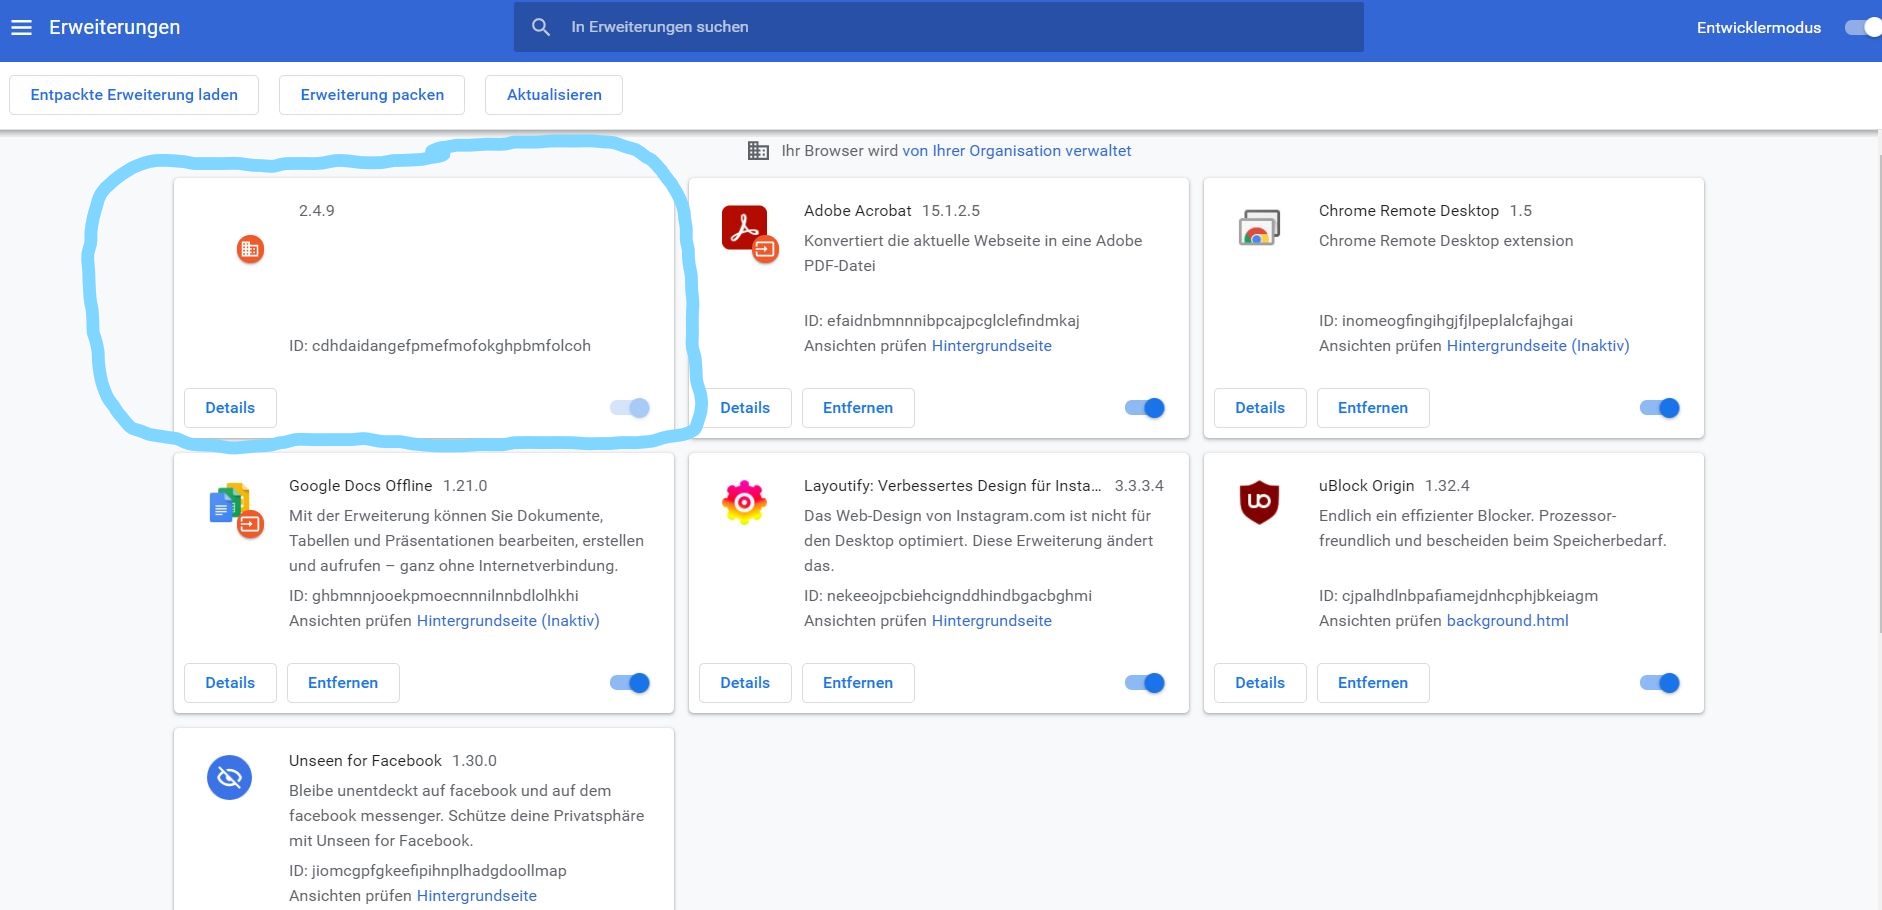
Task: Open Details for Google Docs Offline
Action: click(230, 683)
